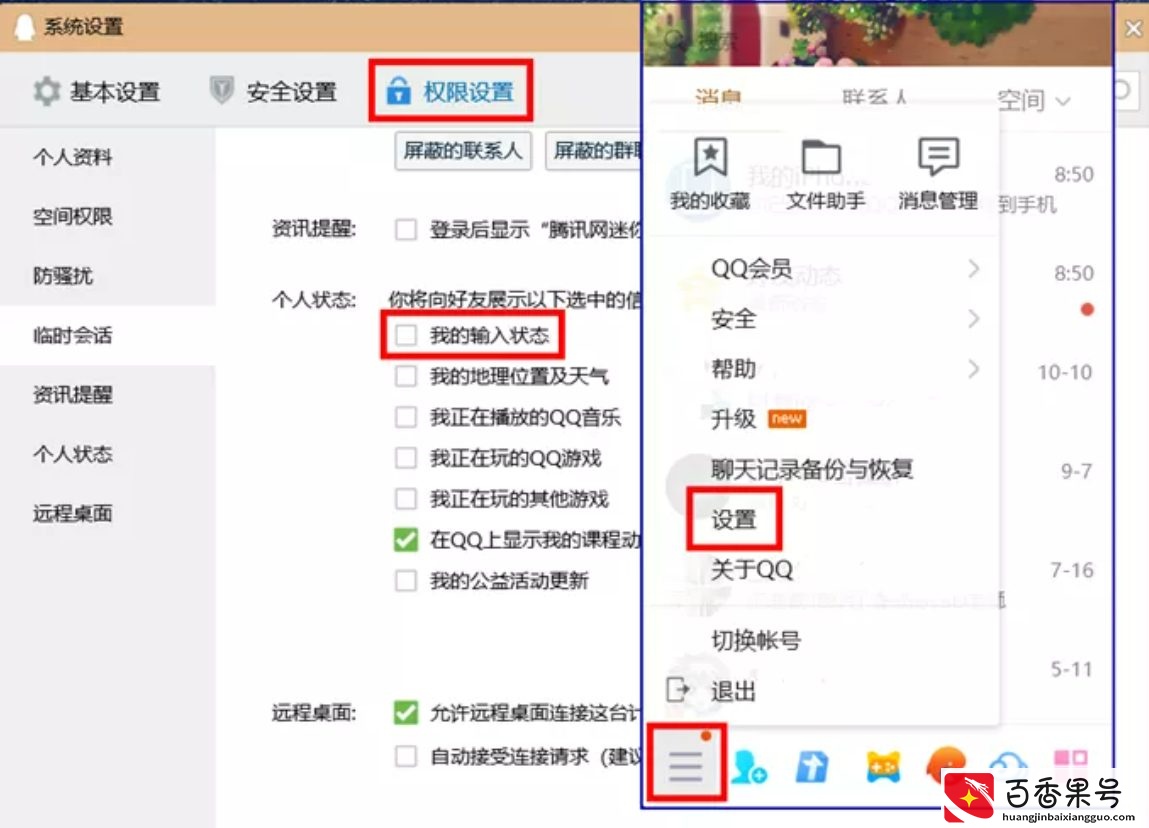Viewport: 1149px width, 828px height.
Task: Click the gear icon of 基本设置
Action: 47,92
